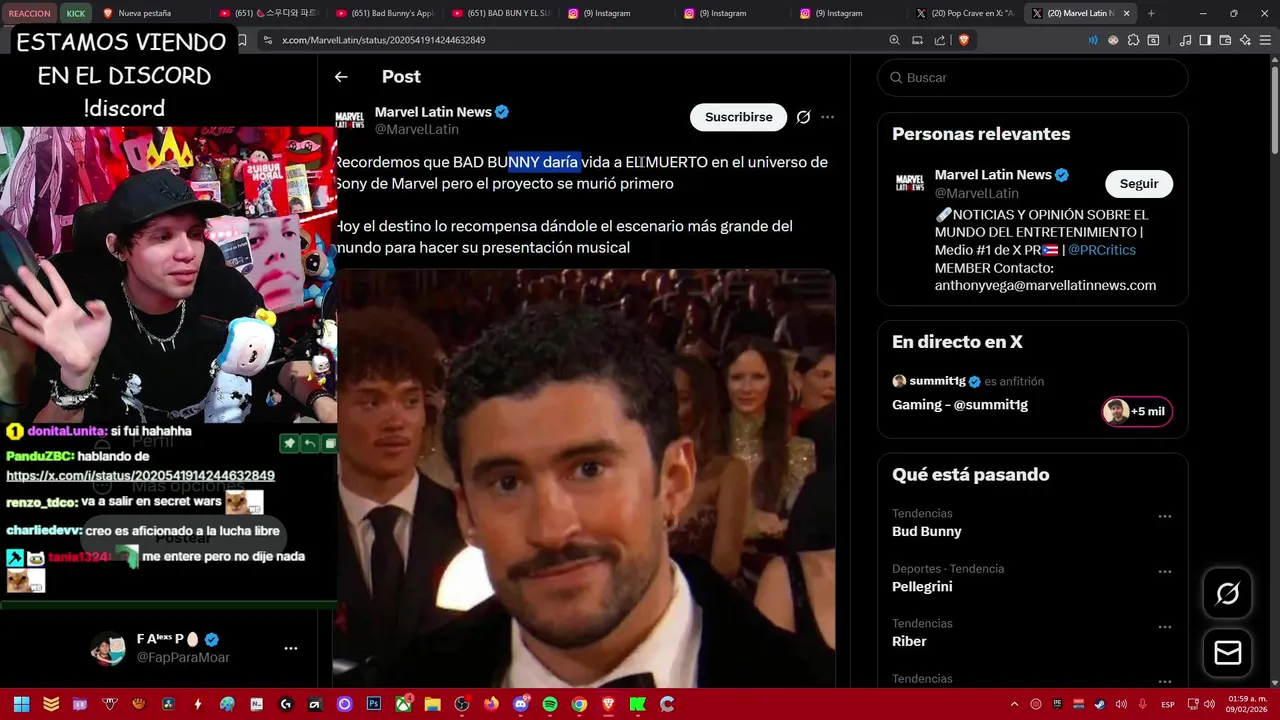The height and width of the screenshot is (720, 1280).
Task: Click the zoom magnifier icon in address bar
Action: coord(894,40)
